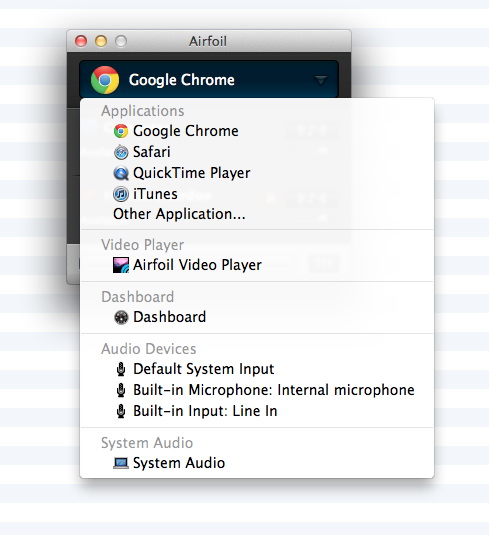Viewport: 489px width, 535px height.
Task: Click the Dashboard gauge icon
Action: (x=121, y=317)
